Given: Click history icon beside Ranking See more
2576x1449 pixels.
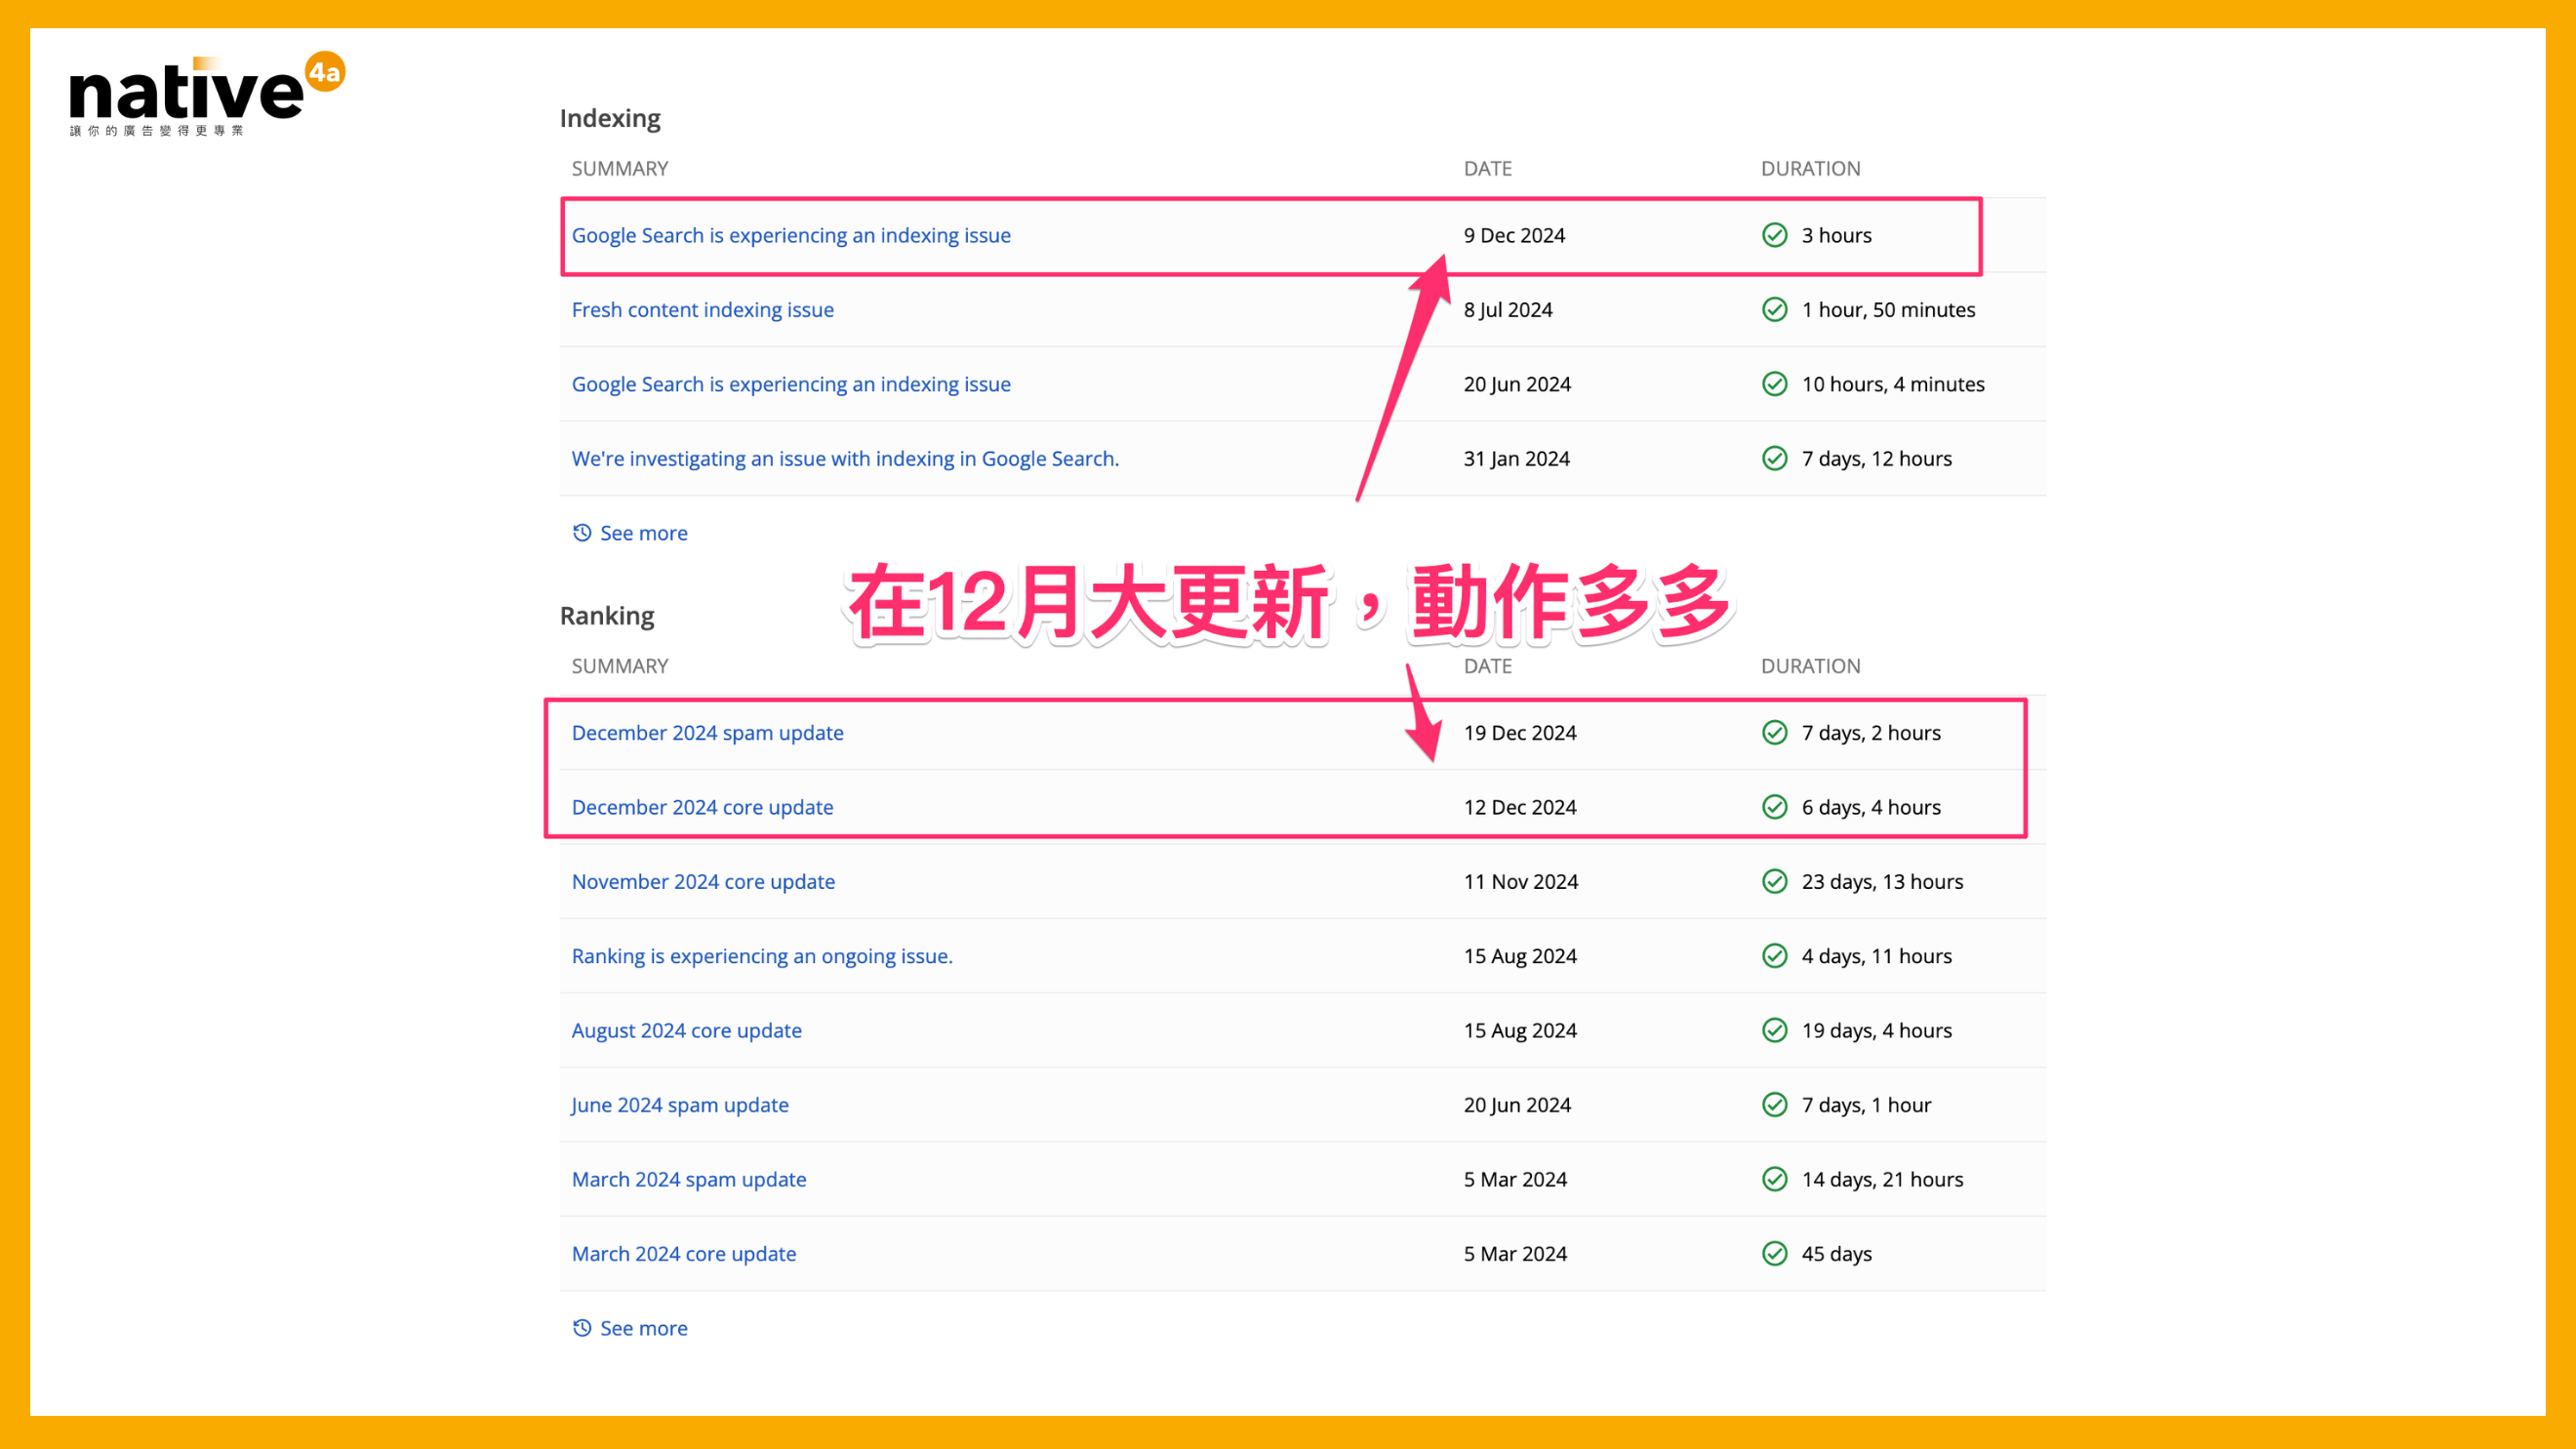Looking at the screenshot, I should coord(582,1328).
